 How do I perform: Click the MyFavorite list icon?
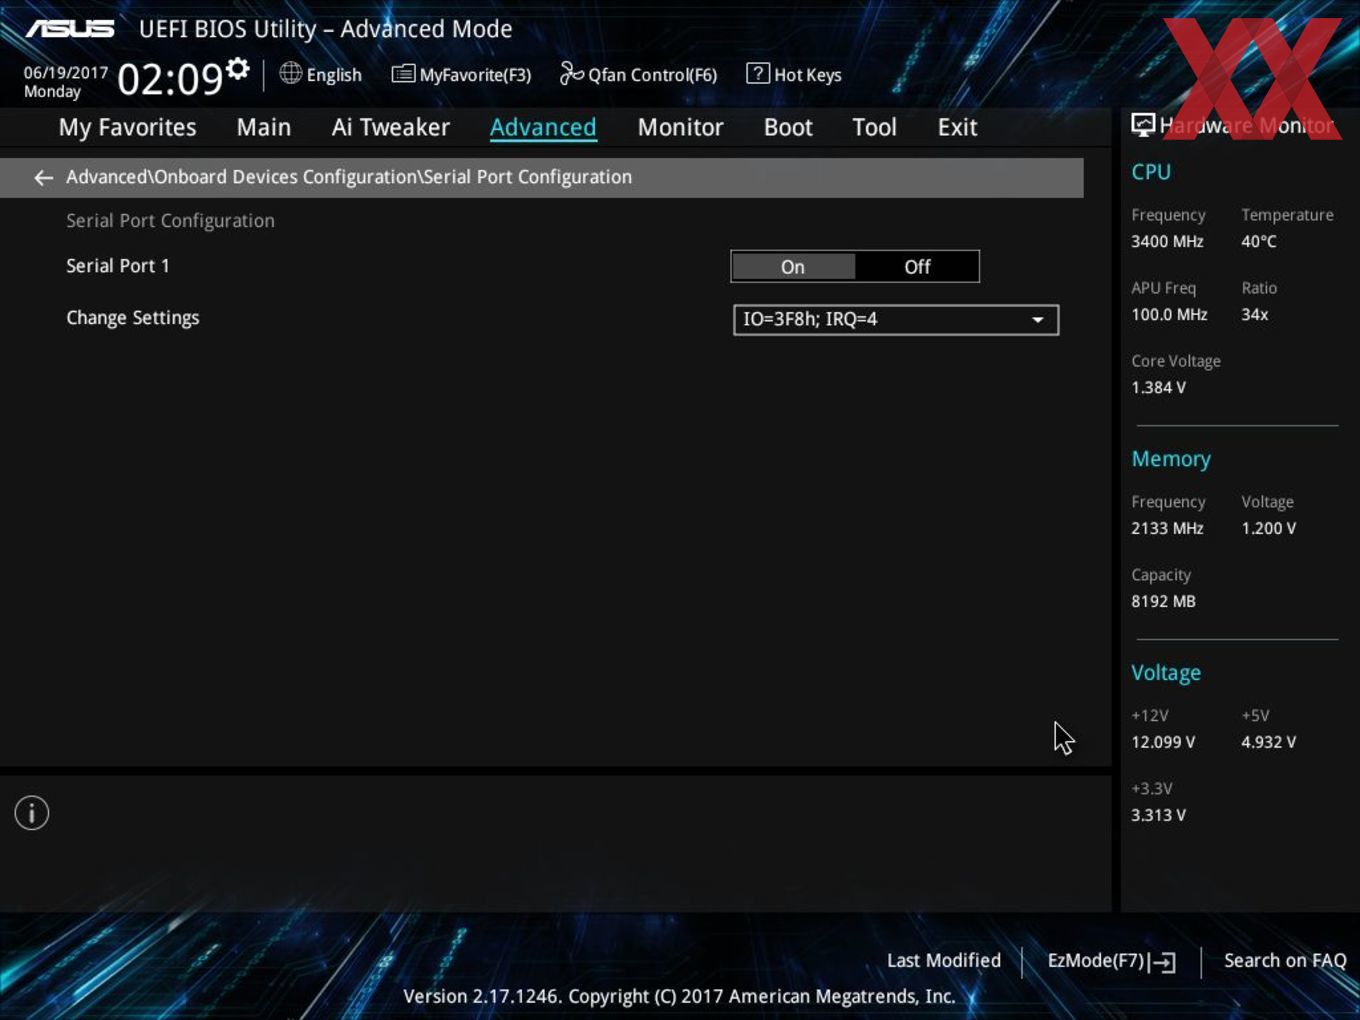pos(403,74)
